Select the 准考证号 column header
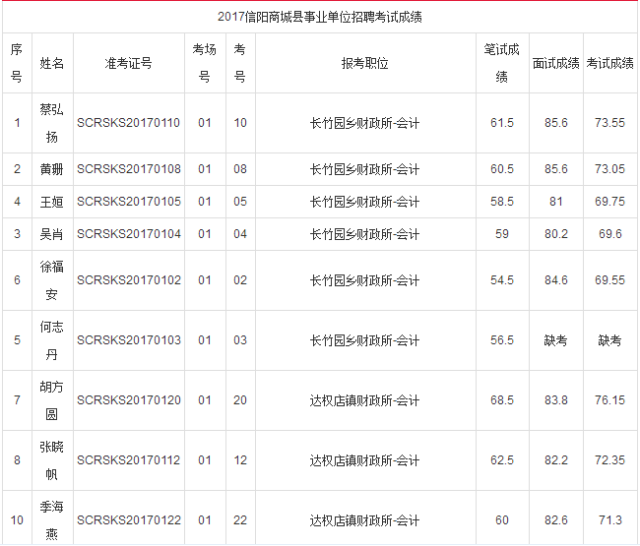Screen dimensions: 640x546 coord(129,63)
